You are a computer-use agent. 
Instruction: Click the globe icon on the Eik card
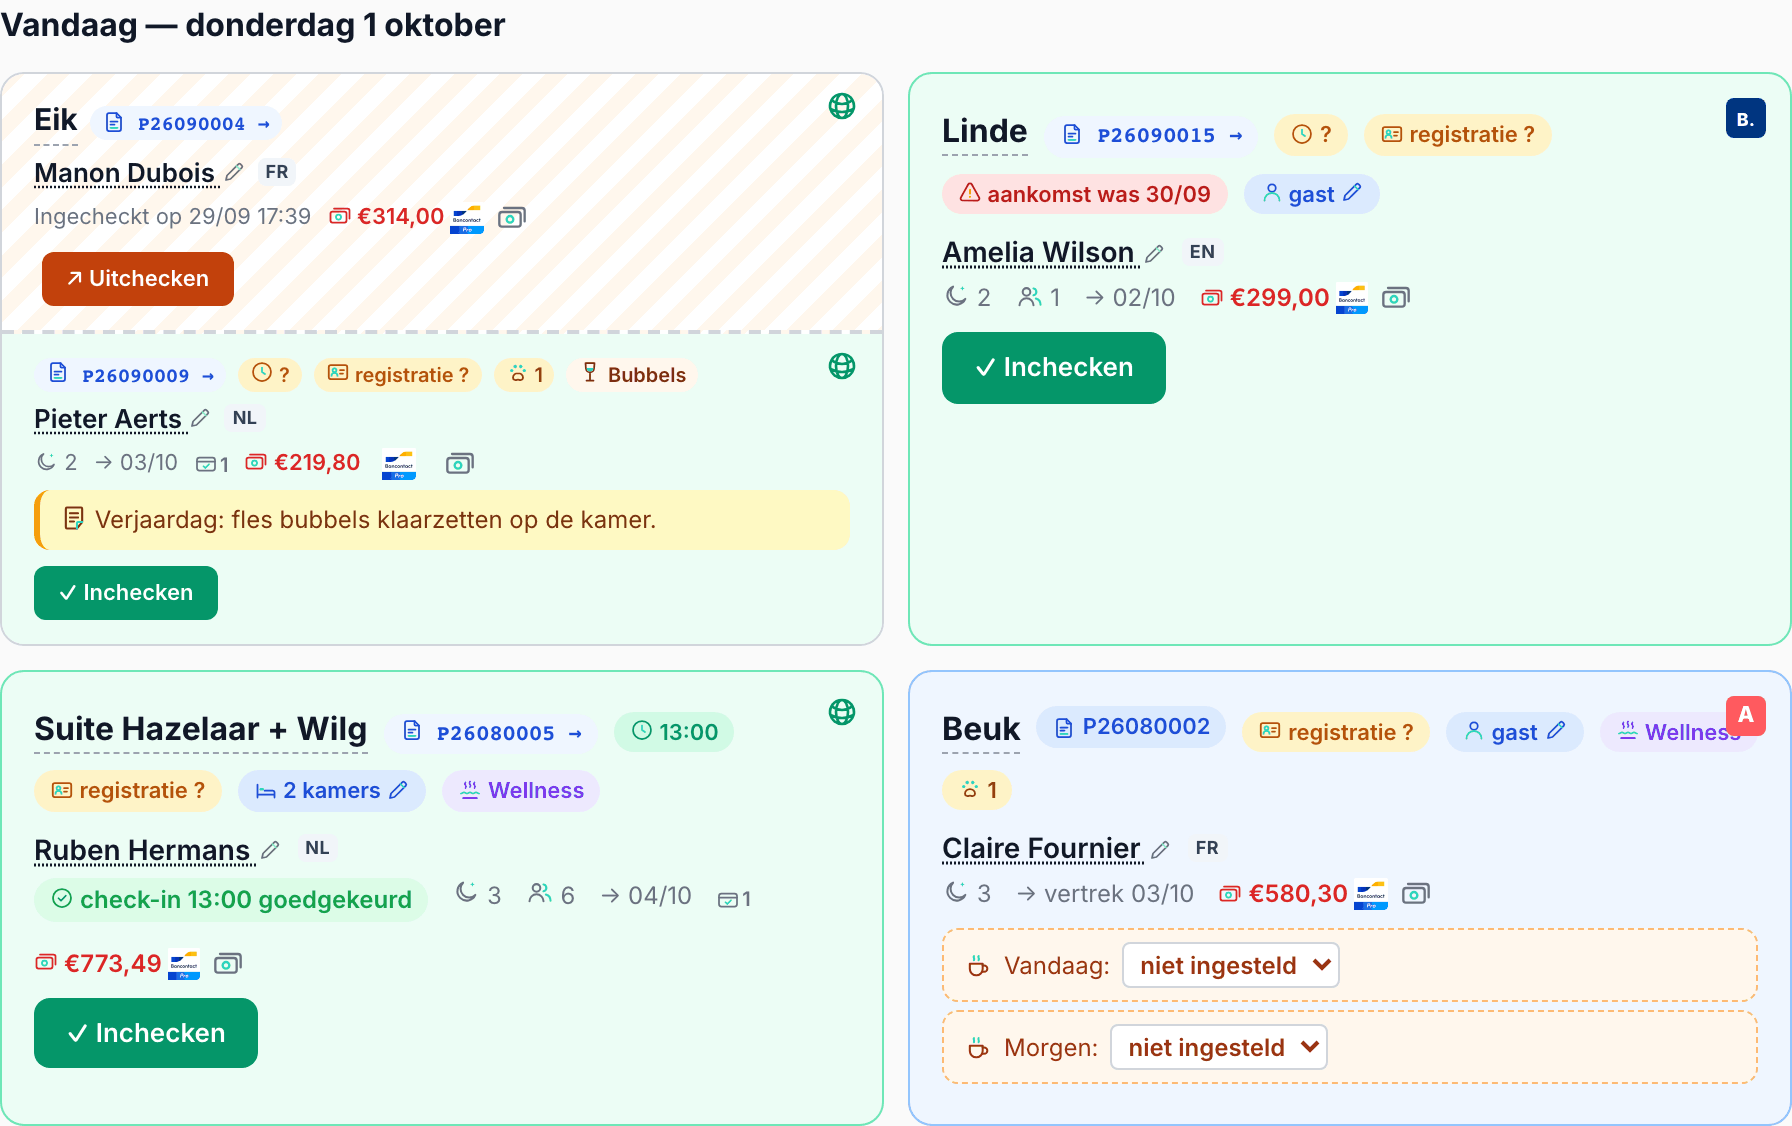pos(842,106)
